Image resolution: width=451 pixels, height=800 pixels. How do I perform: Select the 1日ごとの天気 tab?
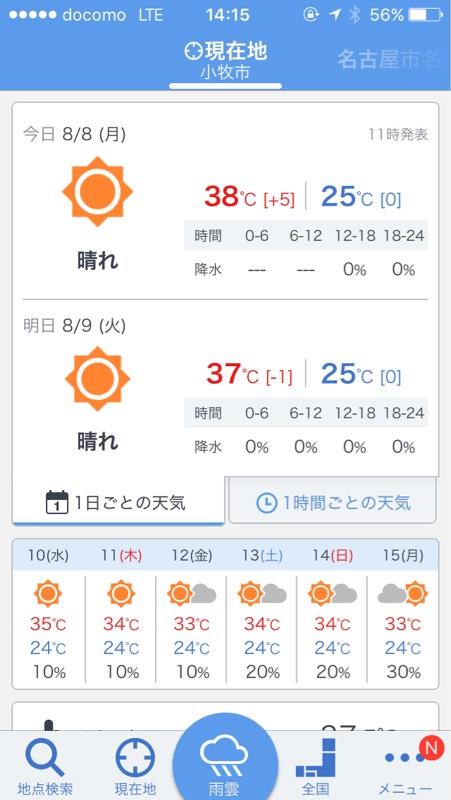tap(118, 503)
